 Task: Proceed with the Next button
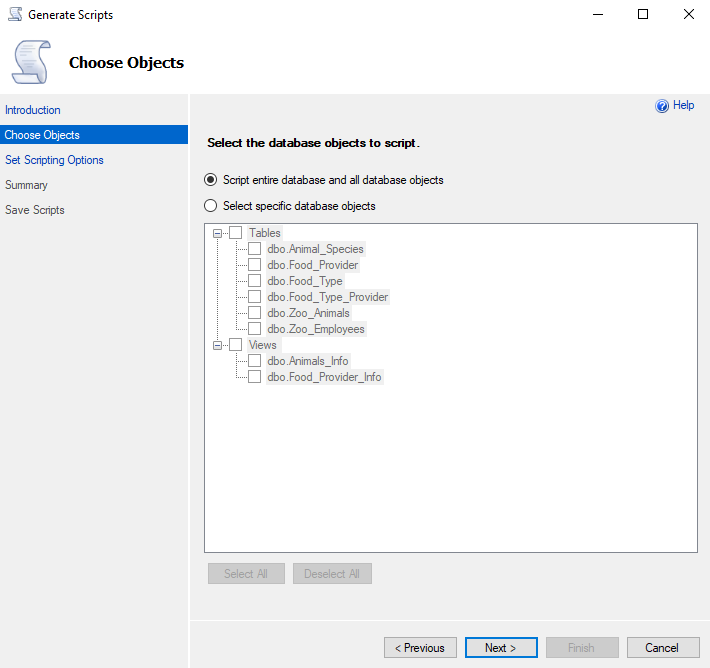click(501, 648)
